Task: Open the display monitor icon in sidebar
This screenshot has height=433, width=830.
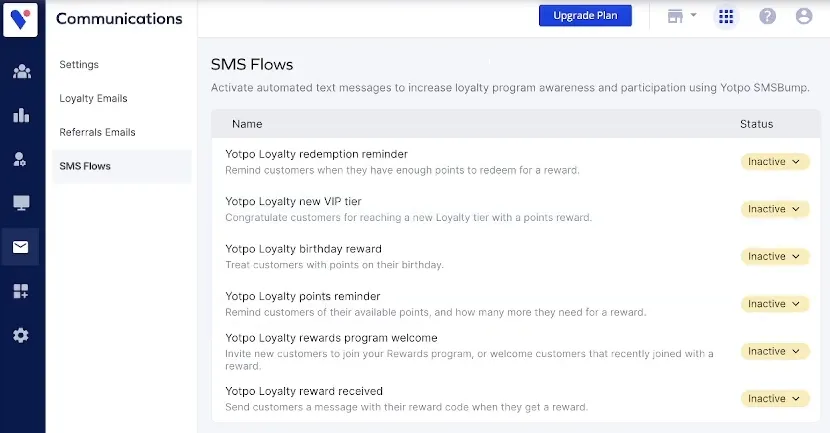Action: [21, 203]
